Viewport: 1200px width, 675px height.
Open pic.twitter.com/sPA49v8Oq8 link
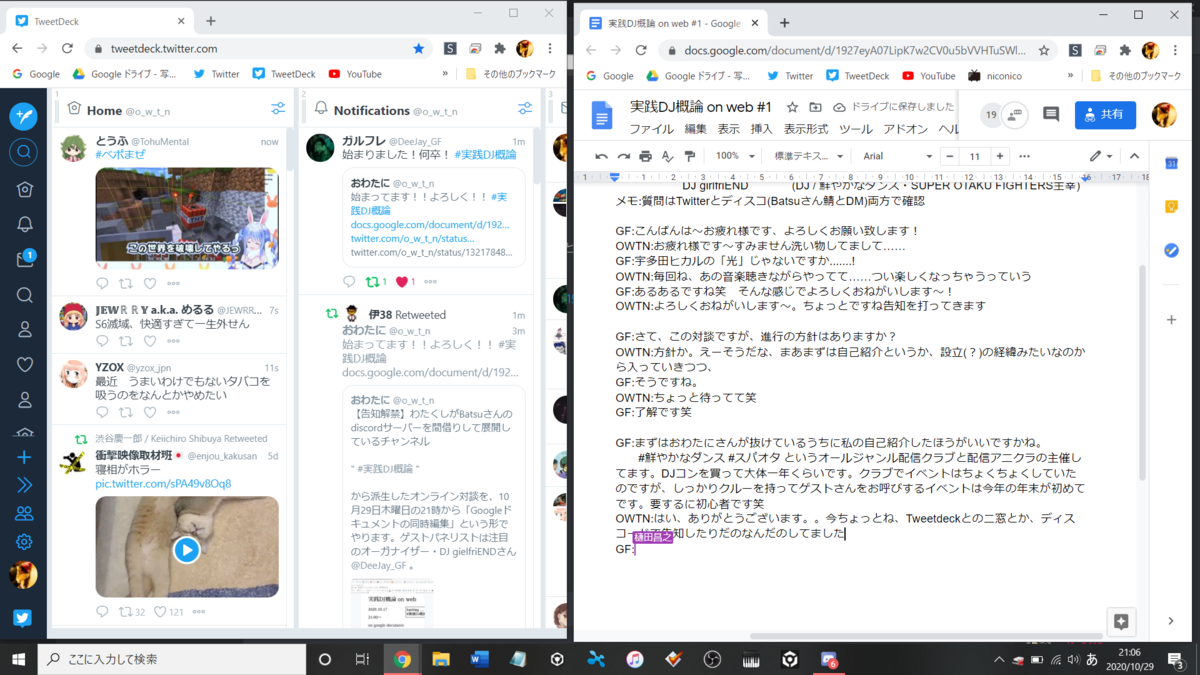(163, 484)
